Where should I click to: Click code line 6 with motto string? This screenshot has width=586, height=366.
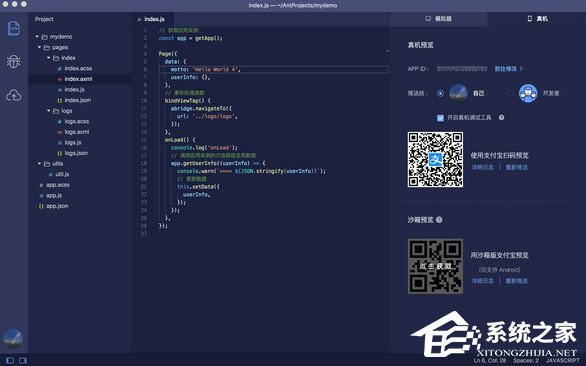pos(274,70)
